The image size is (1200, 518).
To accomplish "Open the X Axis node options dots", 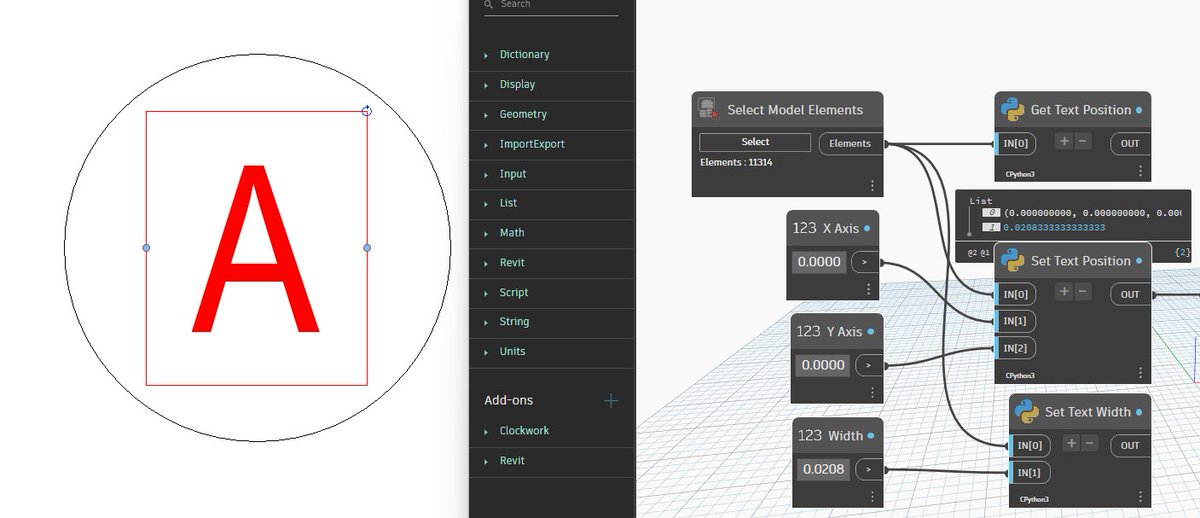I will pyautogui.click(x=868, y=289).
